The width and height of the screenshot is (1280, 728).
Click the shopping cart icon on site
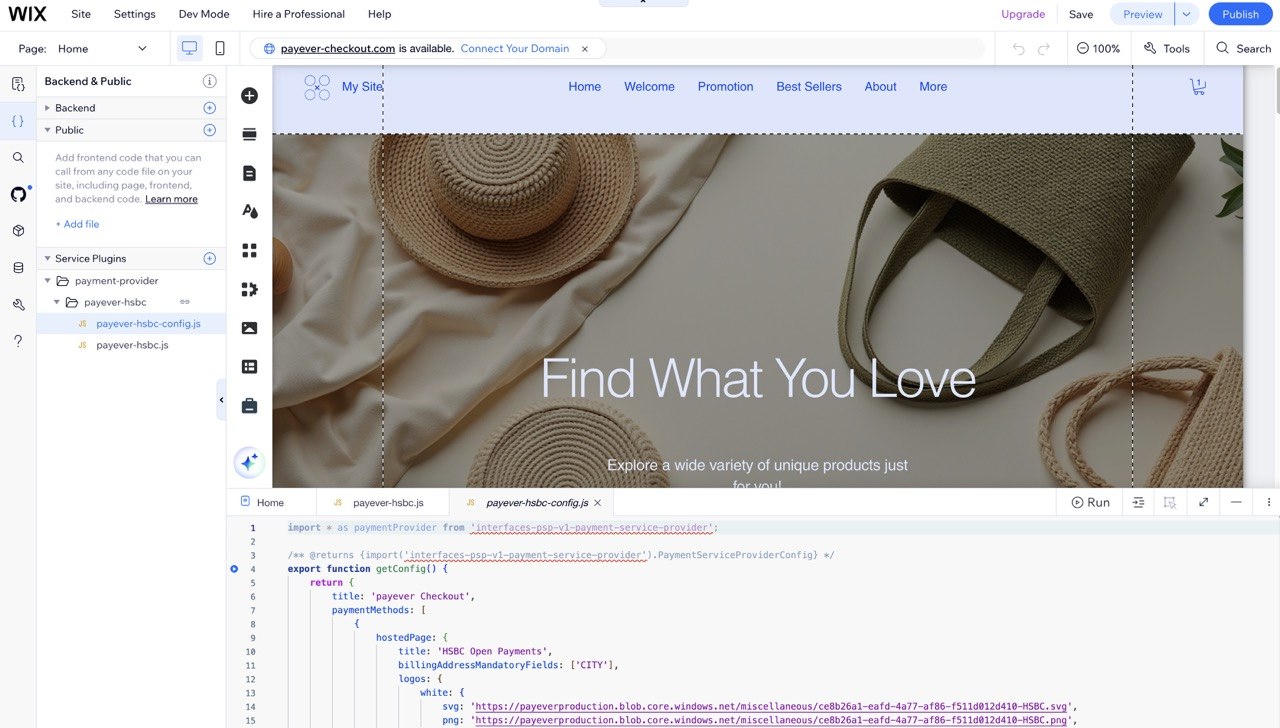[x=1197, y=87]
